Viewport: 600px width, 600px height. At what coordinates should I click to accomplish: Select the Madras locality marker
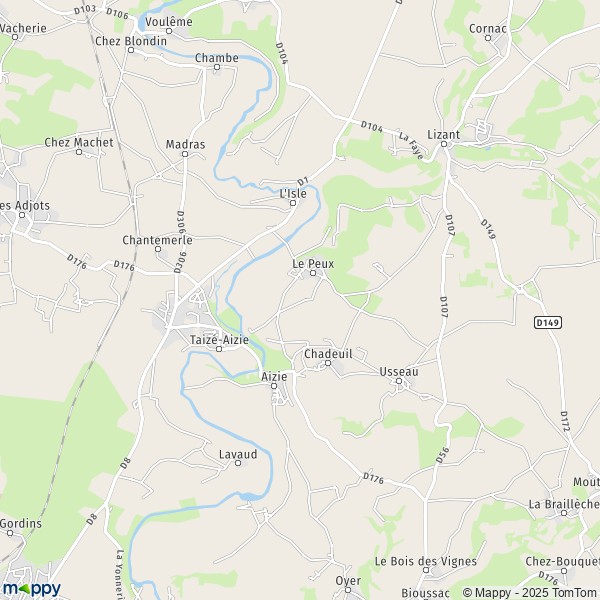[185, 154]
